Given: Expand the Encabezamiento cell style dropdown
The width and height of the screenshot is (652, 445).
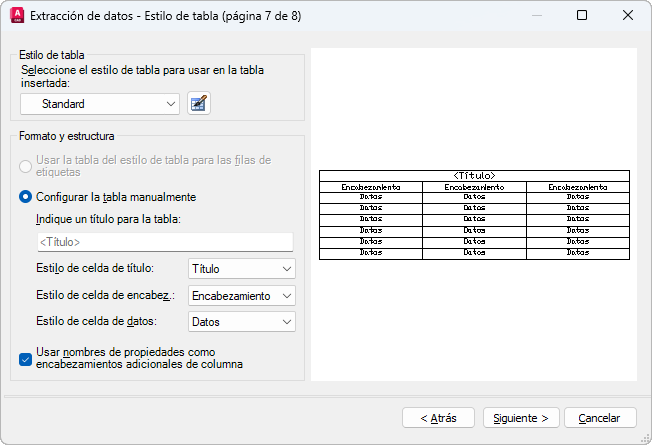Looking at the screenshot, I should coord(242,296).
